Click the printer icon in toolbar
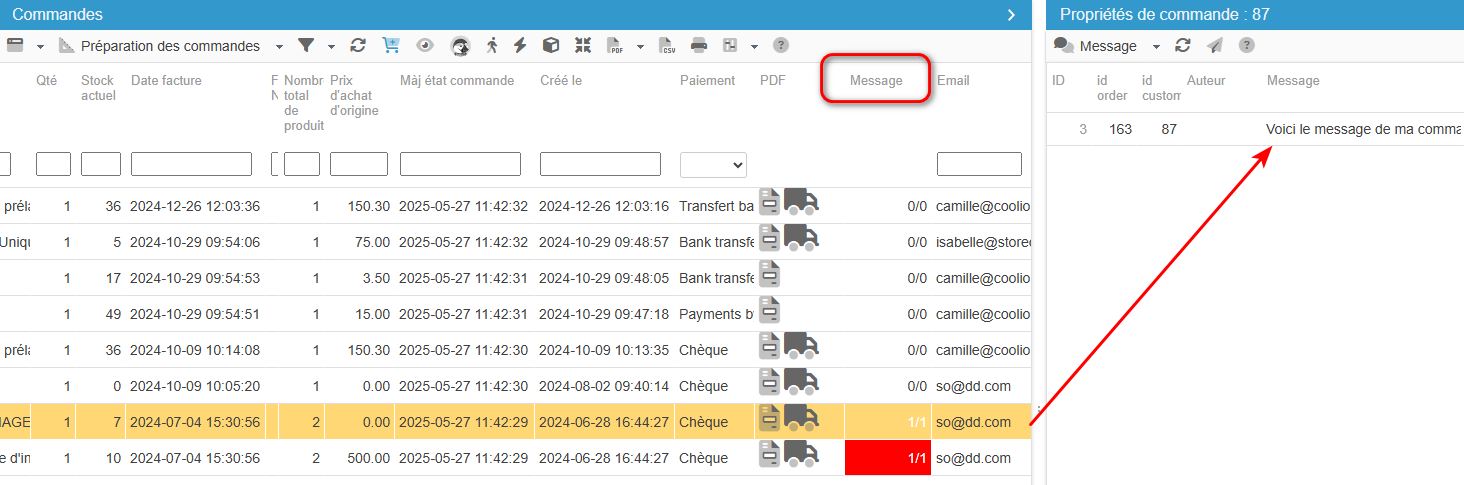Viewport: 1464px width, 485px height. [699, 45]
